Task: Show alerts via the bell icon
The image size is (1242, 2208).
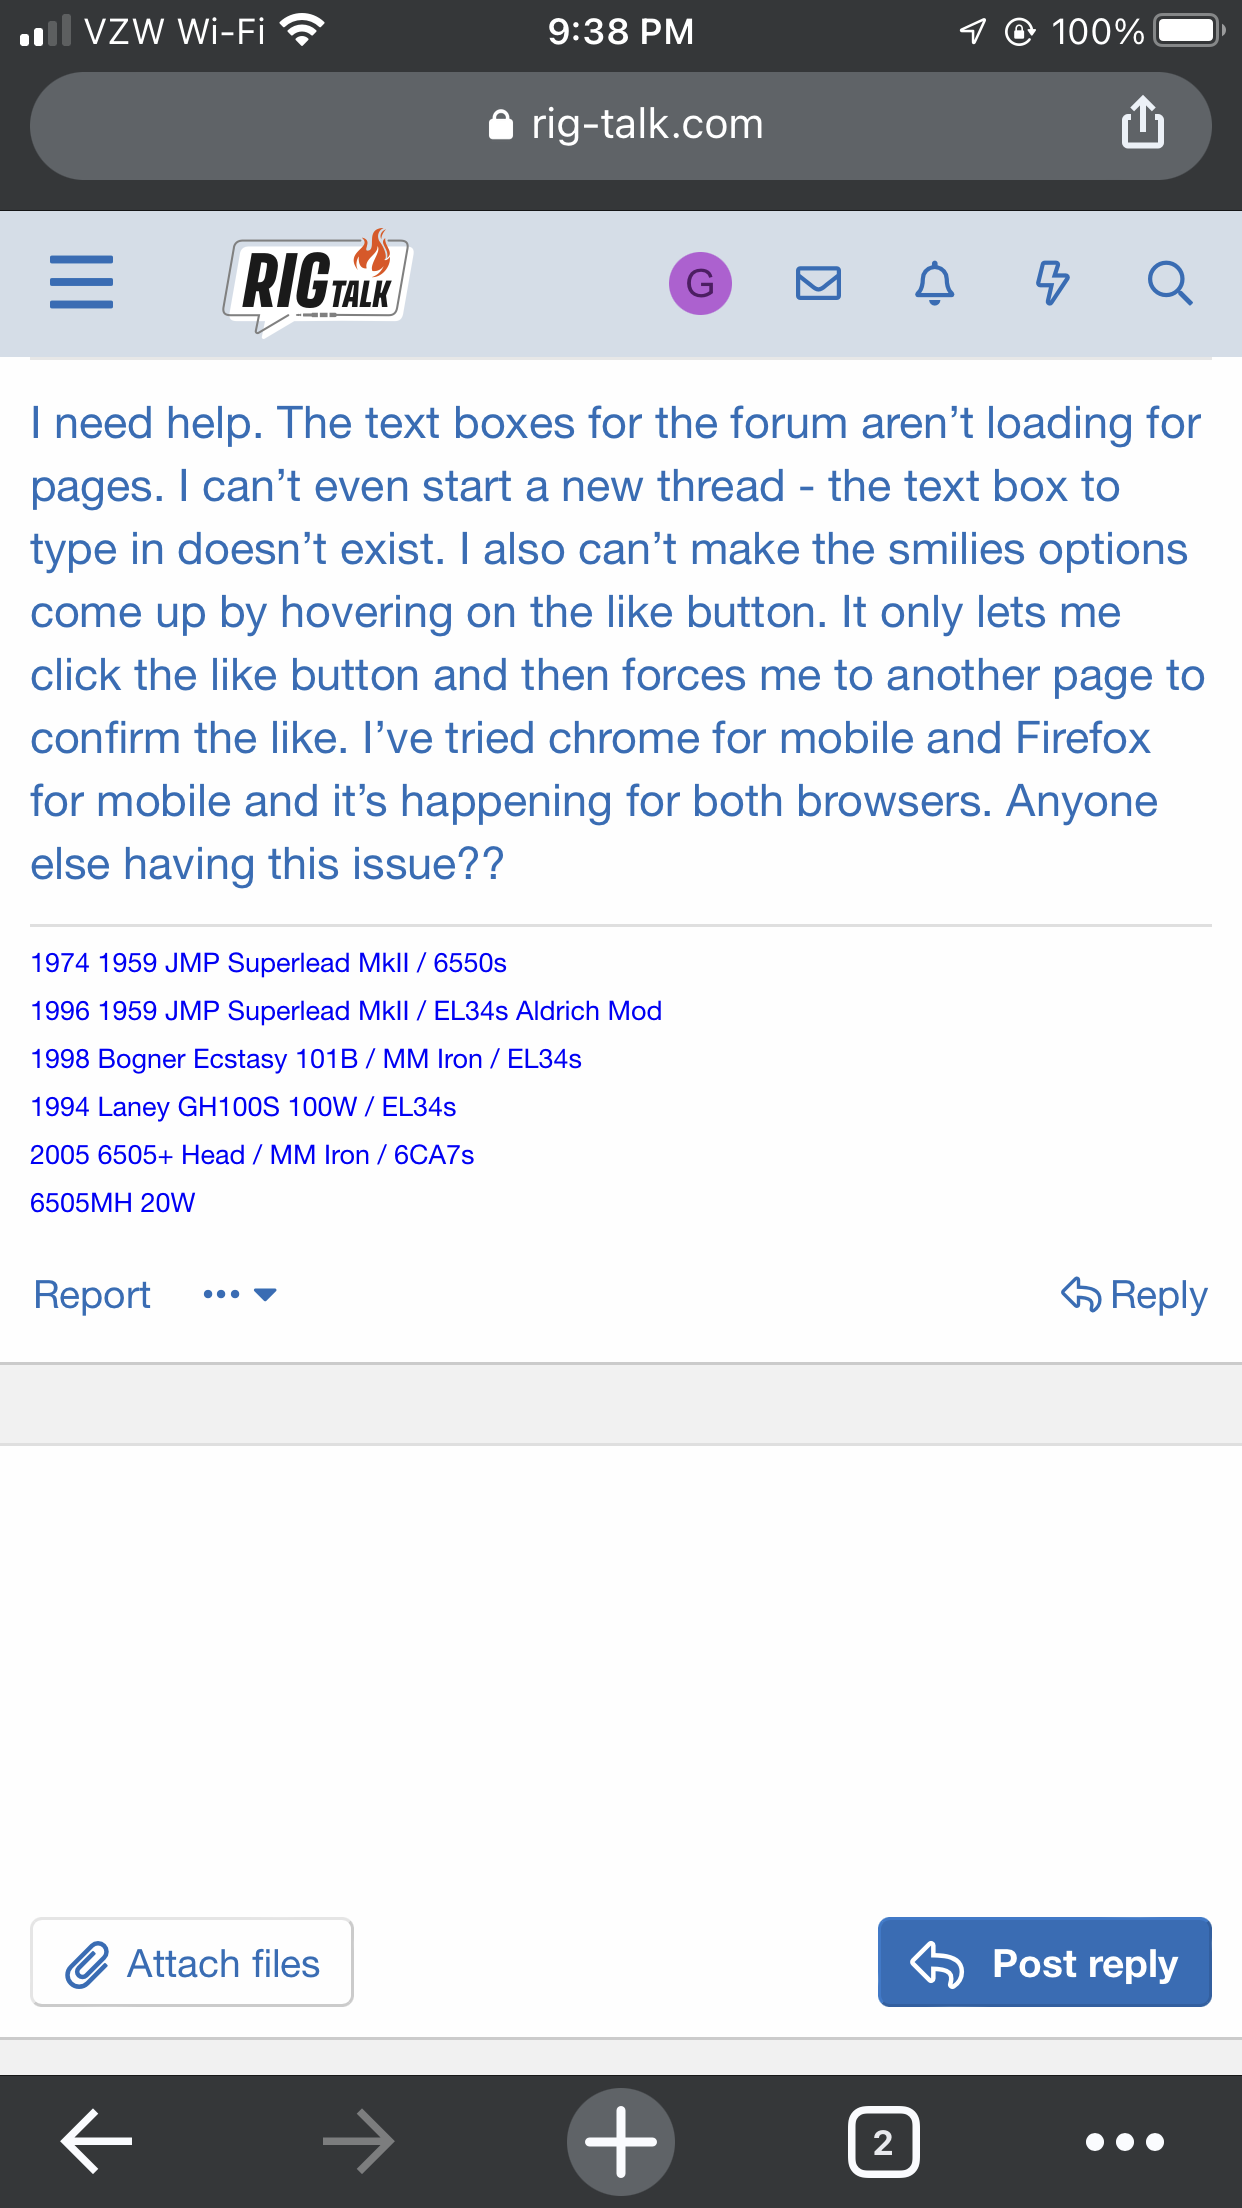Action: tap(935, 283)
